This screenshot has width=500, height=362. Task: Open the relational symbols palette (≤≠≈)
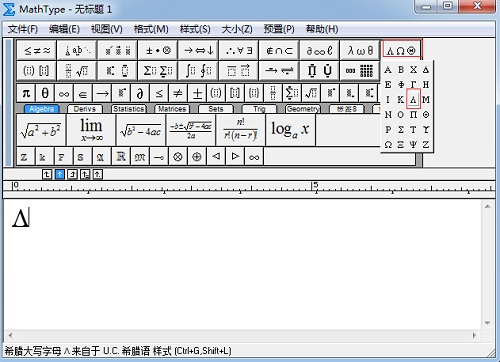pyautogui.click(x=37, y=50)
